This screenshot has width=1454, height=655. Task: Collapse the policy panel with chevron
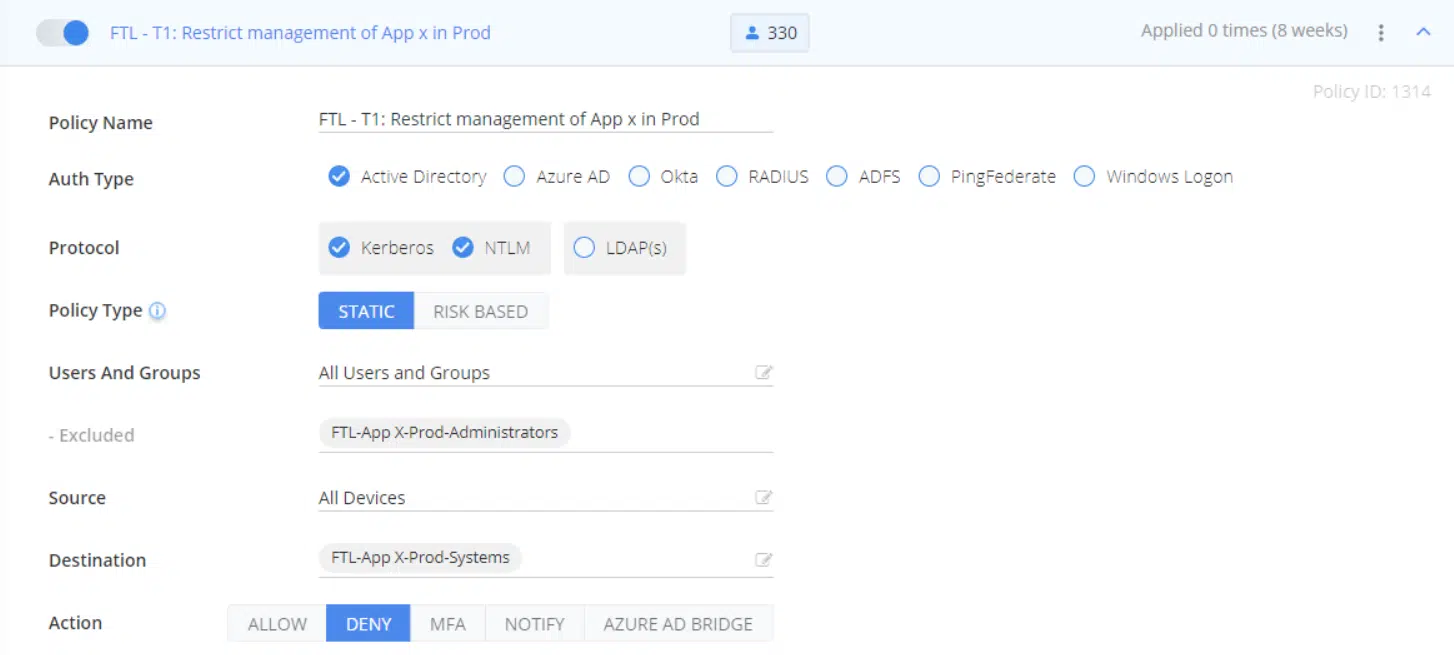(1424, 32)
